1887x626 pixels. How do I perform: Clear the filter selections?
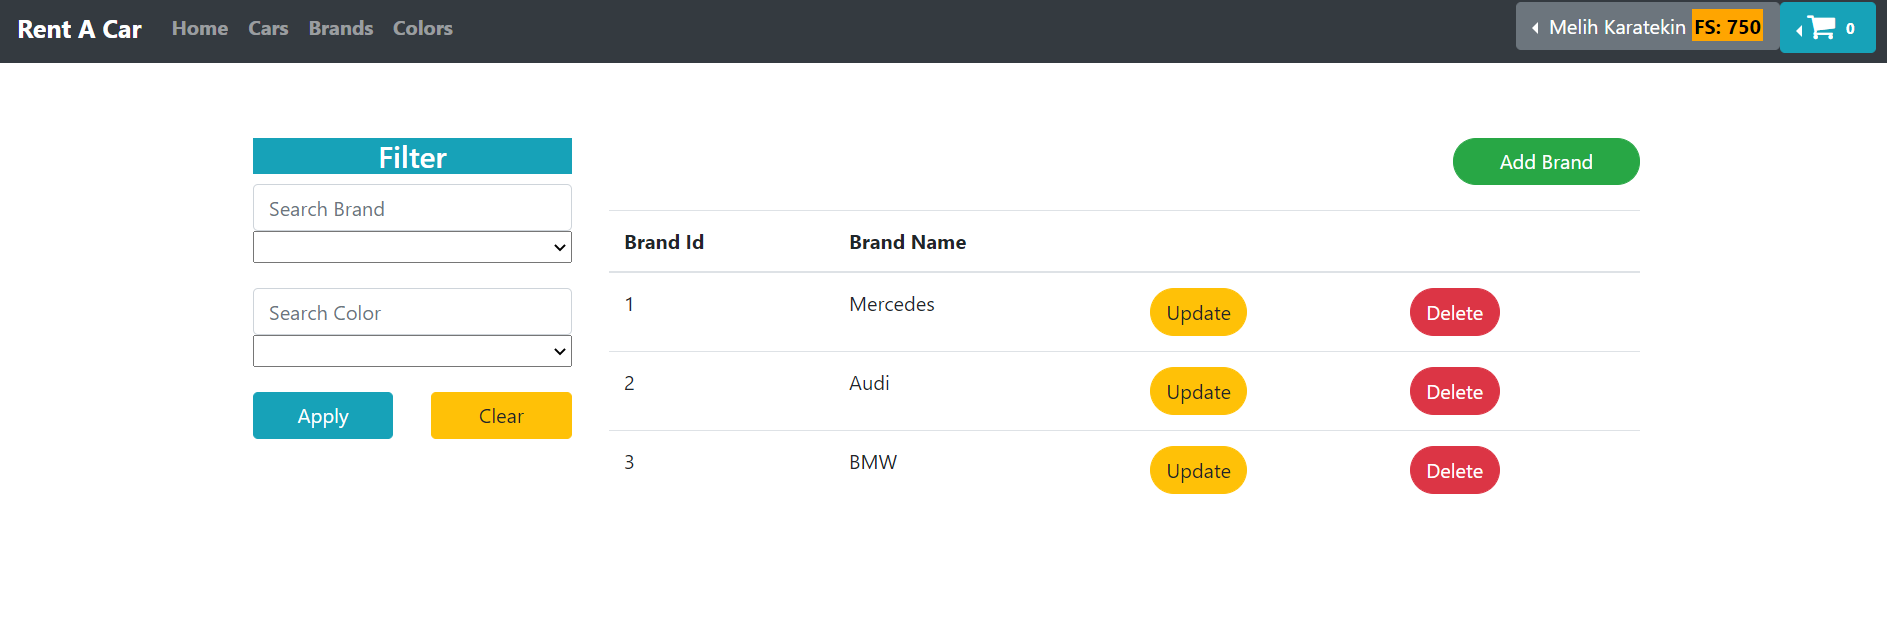(501, 416)
